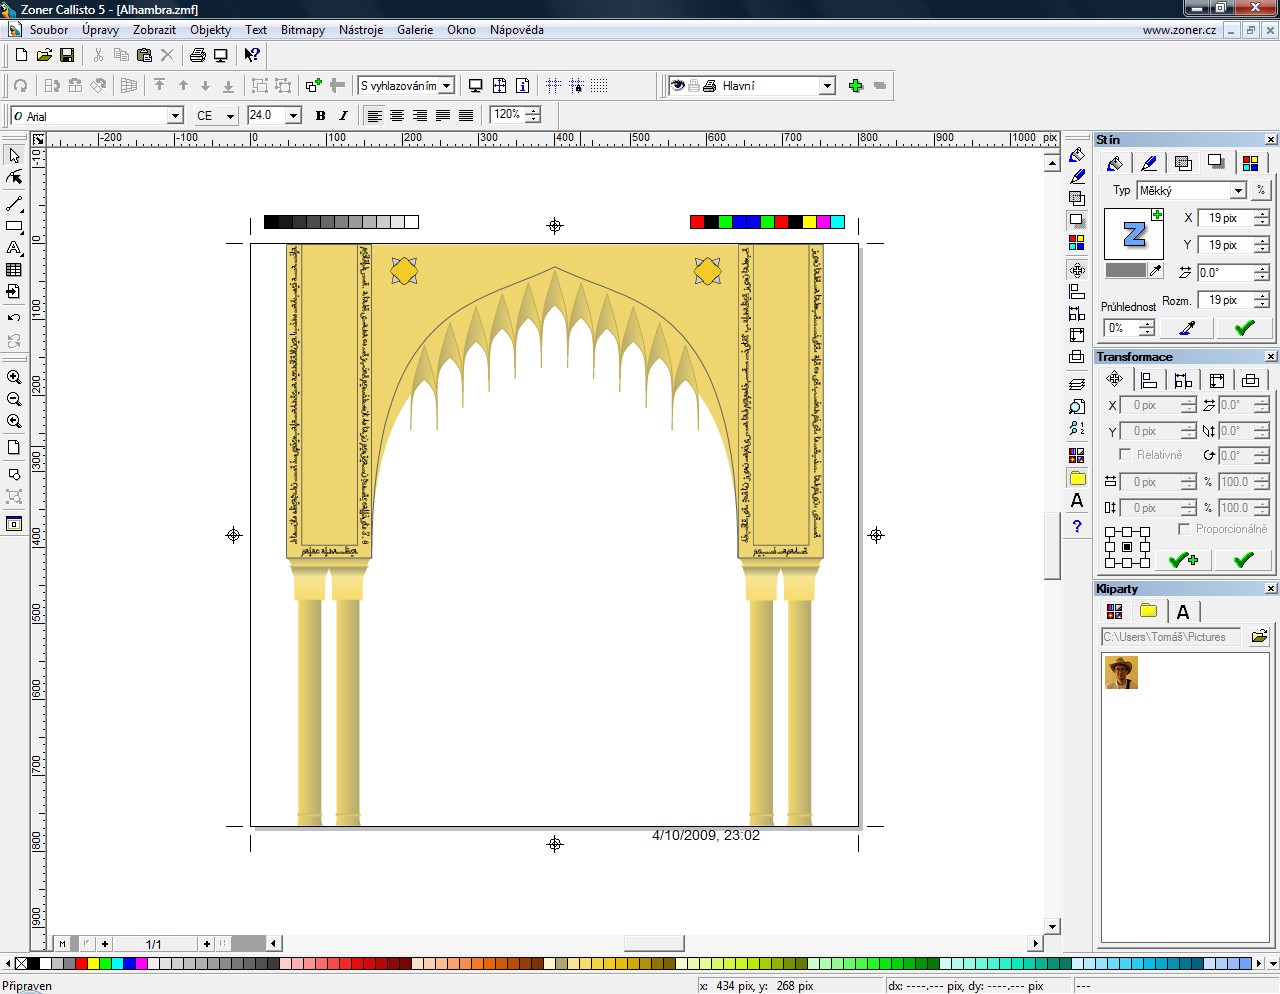Toggle layer visibility eye icon
Viewport: 1280px width, 994px height.
[677, 86]
